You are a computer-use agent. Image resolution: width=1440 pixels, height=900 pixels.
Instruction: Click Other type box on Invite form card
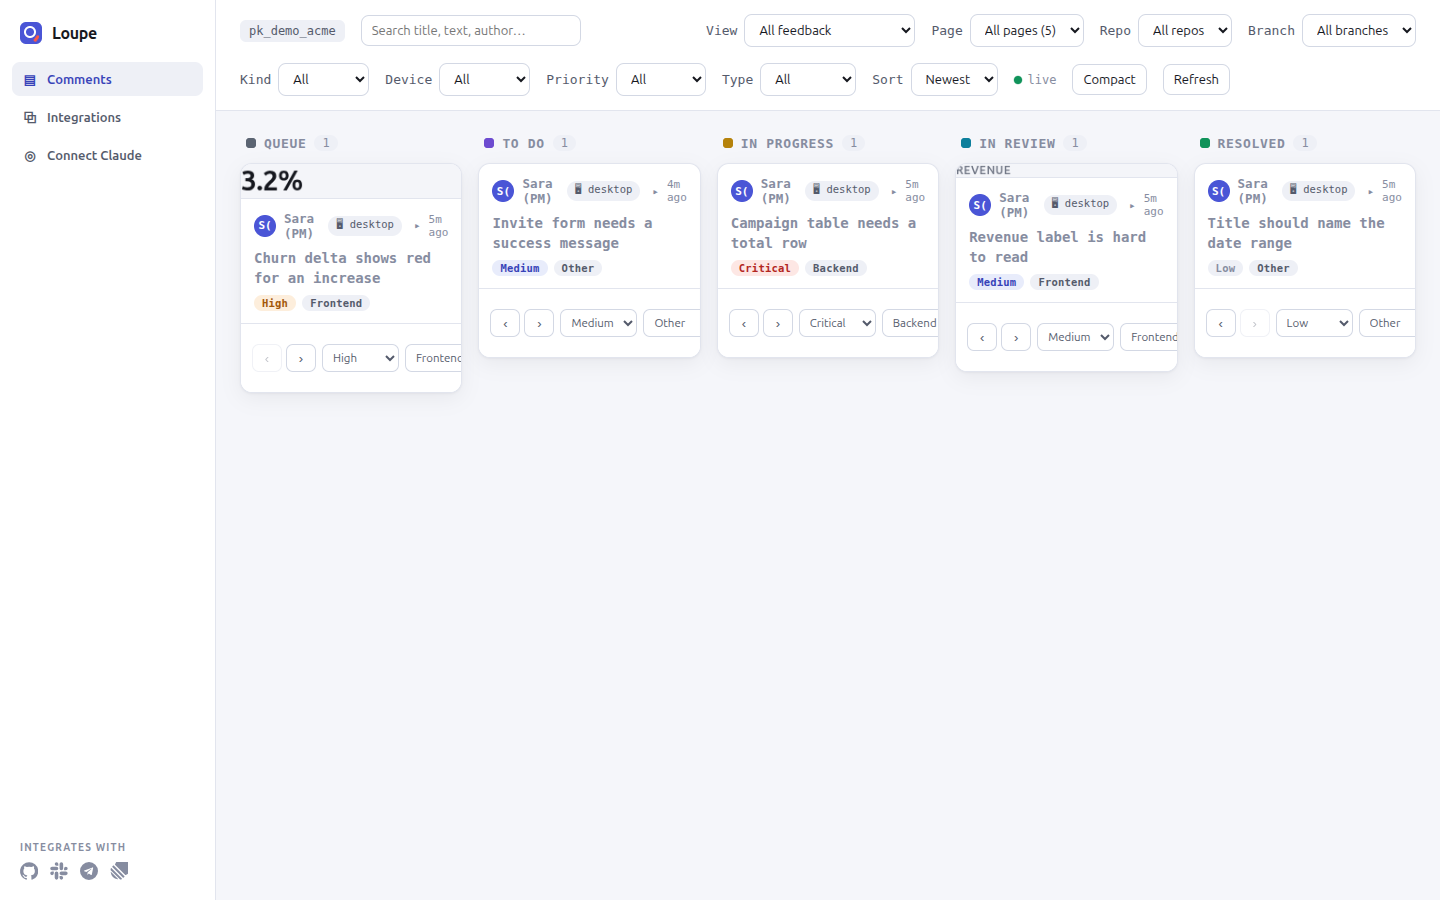(x=671, y=323)
